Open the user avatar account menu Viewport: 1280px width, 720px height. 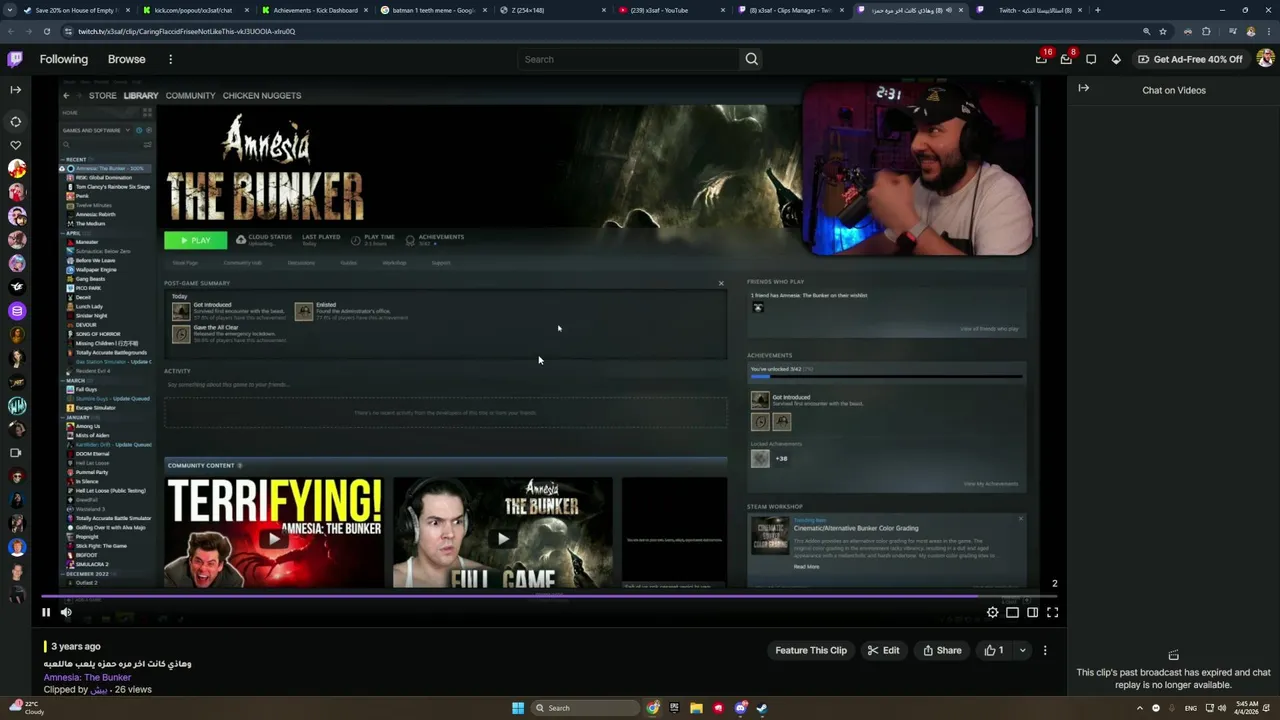pyautogui.click(x=1265, y=59)
